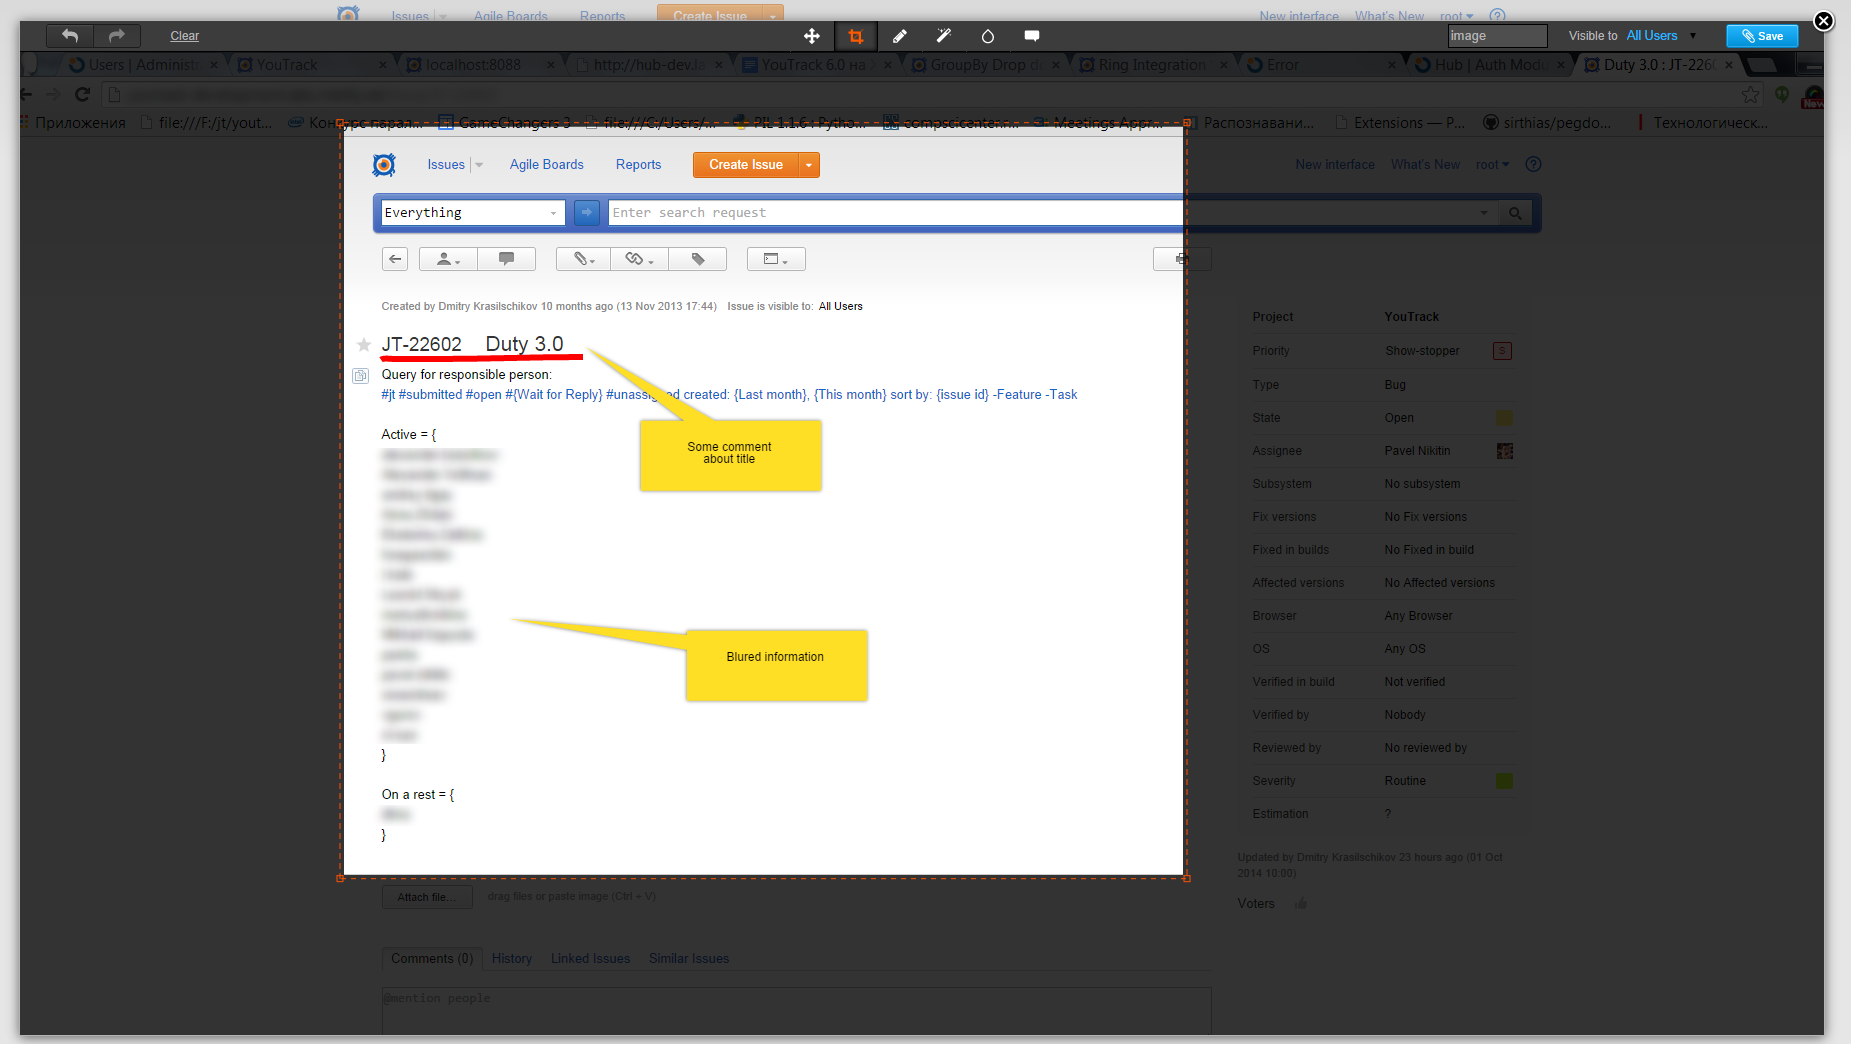Image resolution: width=1851 pixels, height=1044 pixels.
Task: Click the blue search arrow button
Action: [587, 212]
